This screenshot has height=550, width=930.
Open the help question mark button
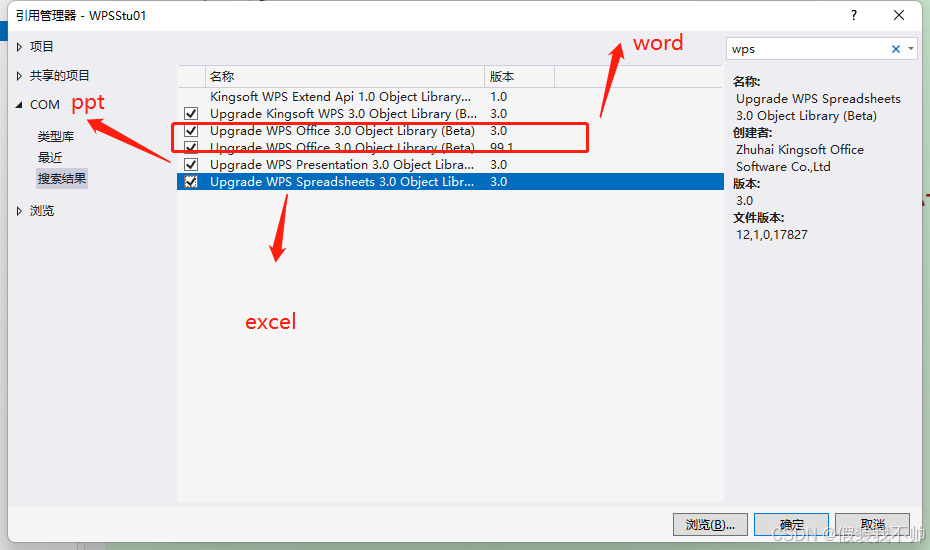[x=853, y=15]
